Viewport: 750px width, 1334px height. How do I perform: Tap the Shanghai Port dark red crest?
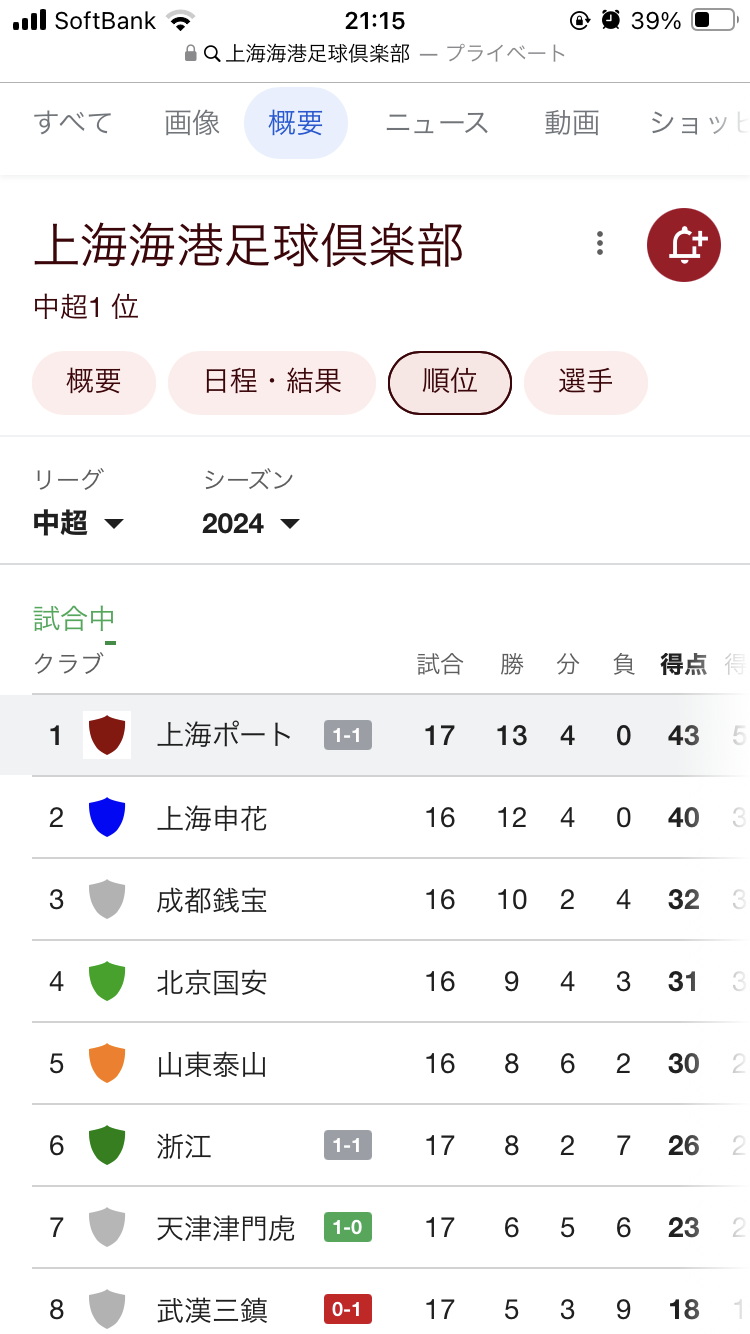[107, 736]
